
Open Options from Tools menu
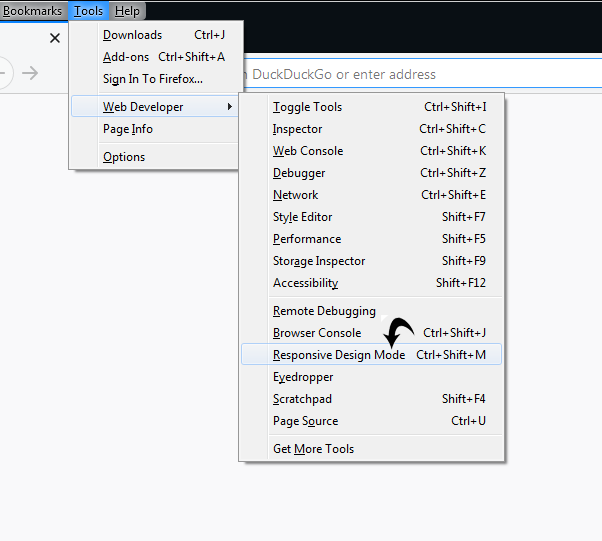coord(155,157)
